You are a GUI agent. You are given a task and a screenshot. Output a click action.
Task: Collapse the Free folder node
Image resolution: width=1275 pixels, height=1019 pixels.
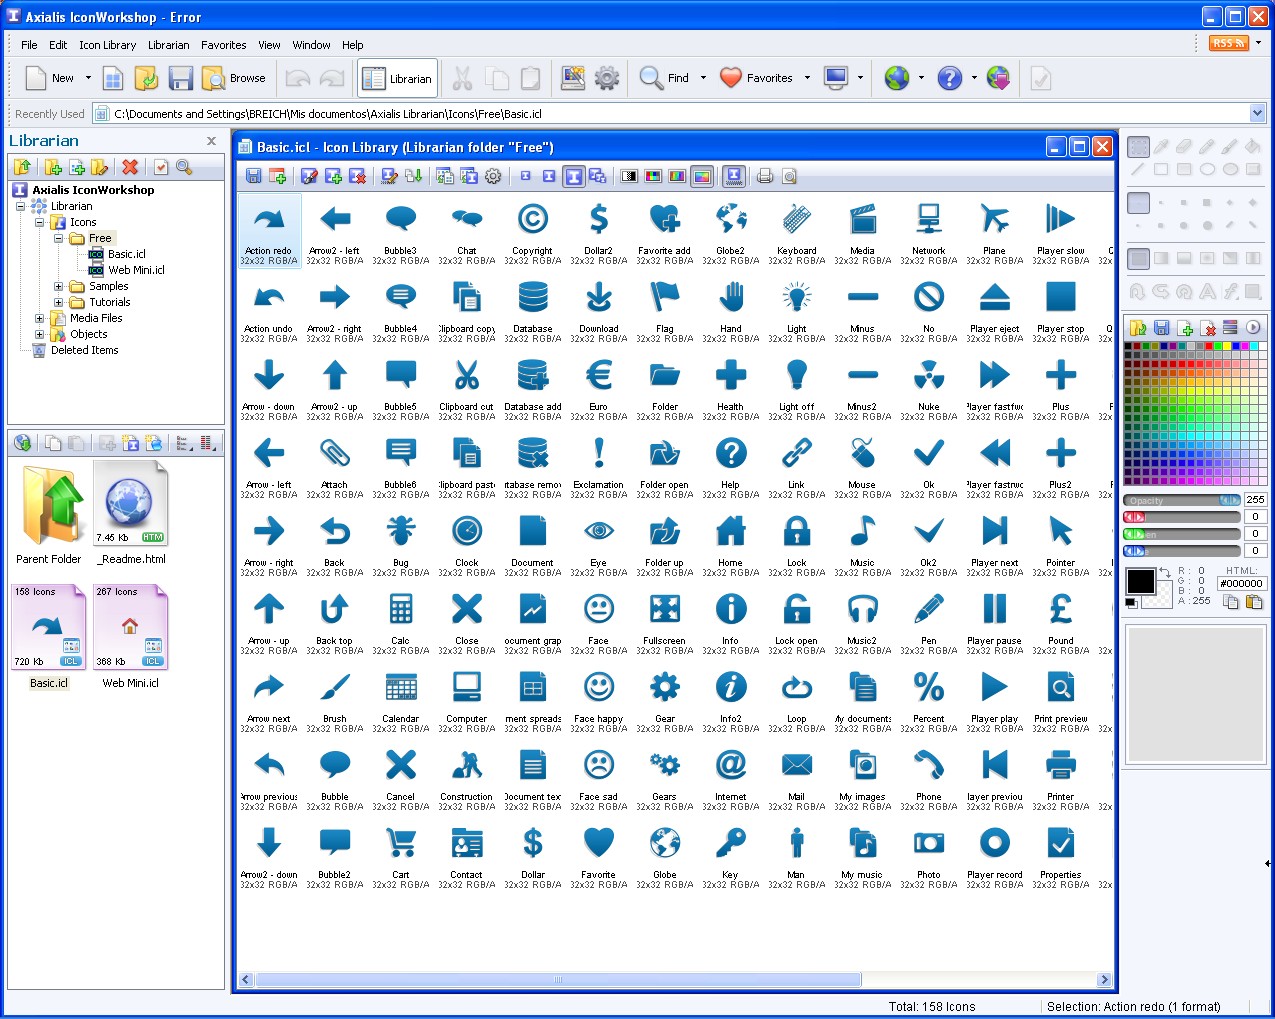(x=58, y=238)
